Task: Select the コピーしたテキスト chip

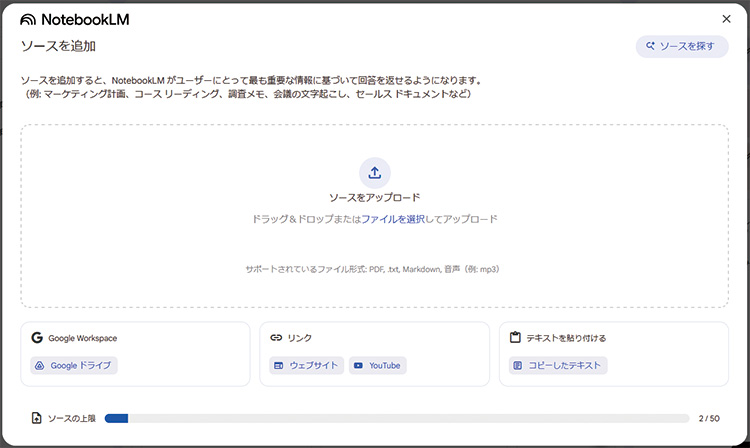Action: click(558, 366)
